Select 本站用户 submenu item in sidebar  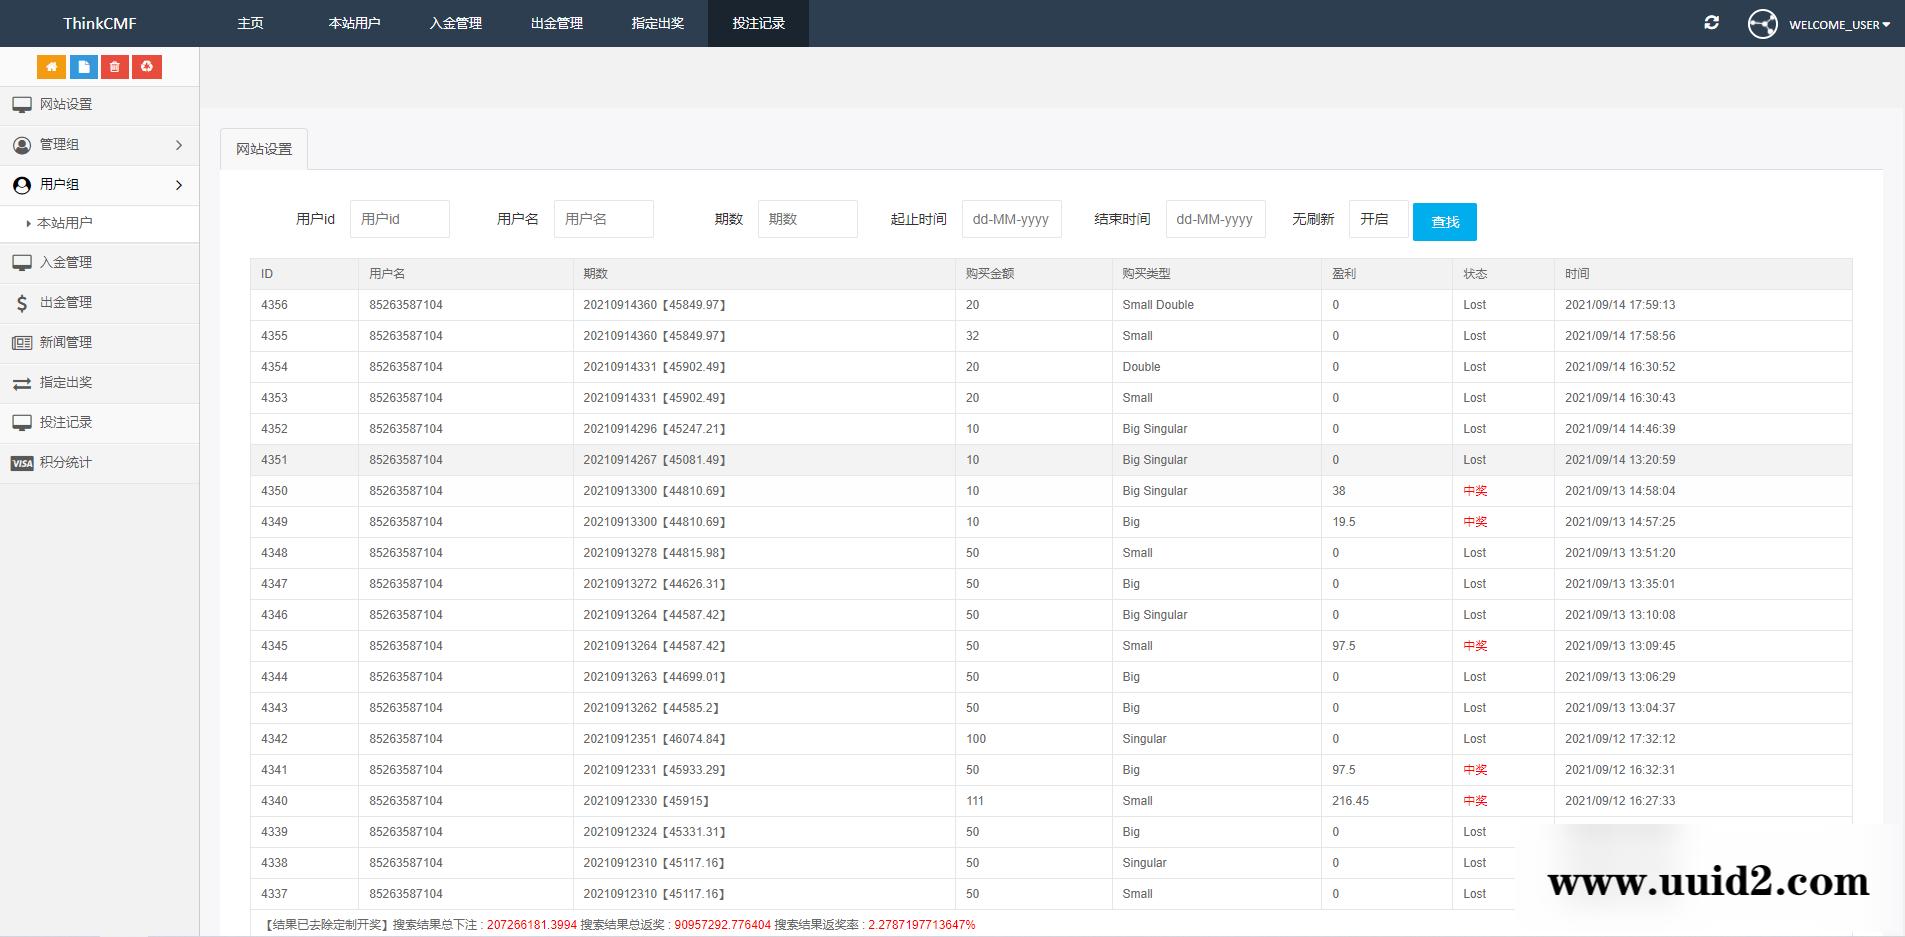tap(65, 223)
